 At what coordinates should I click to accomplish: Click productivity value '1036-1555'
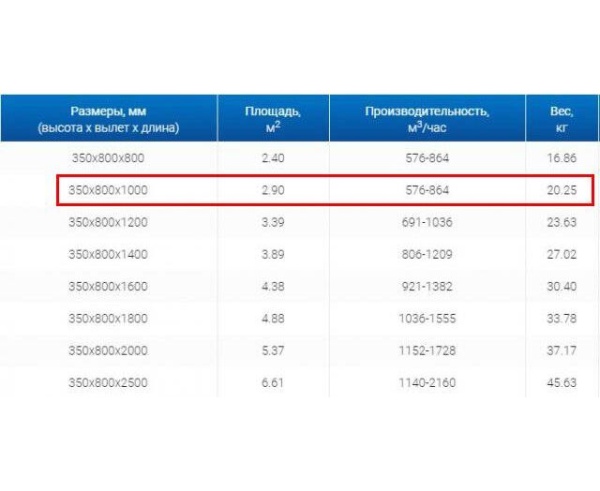click(x=427, y=318)
